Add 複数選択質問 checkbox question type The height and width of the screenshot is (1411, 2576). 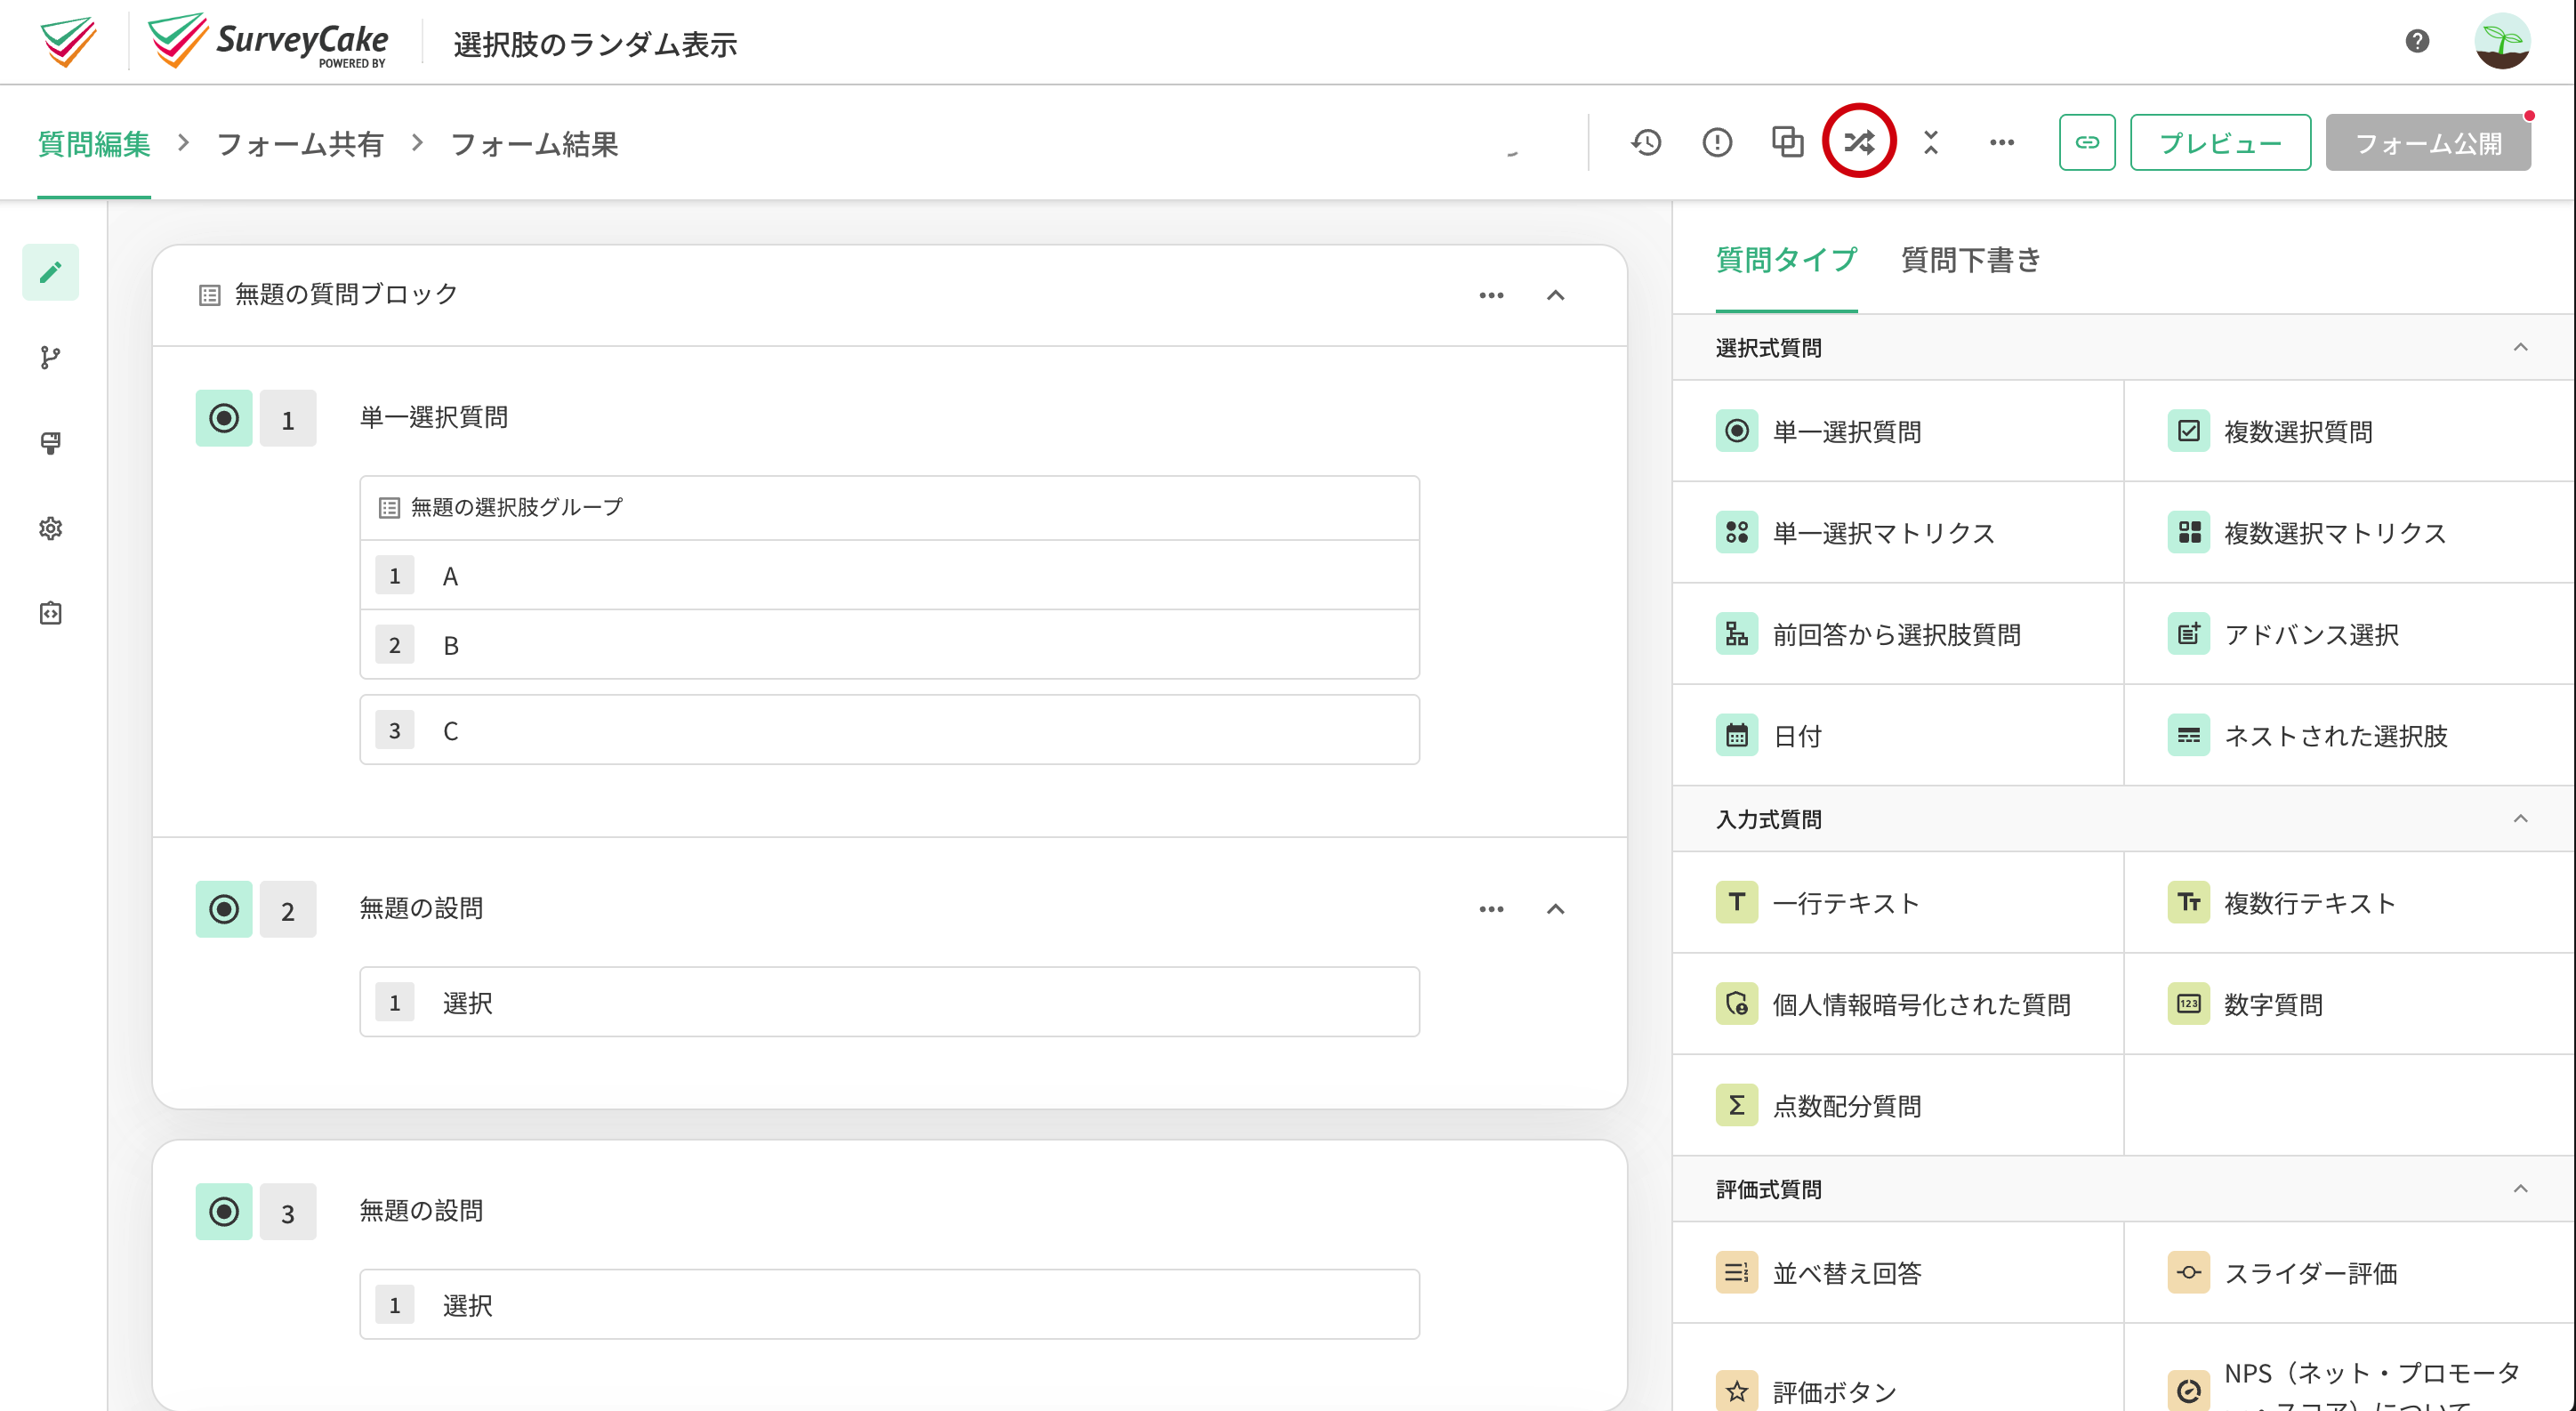[2349, 431]
